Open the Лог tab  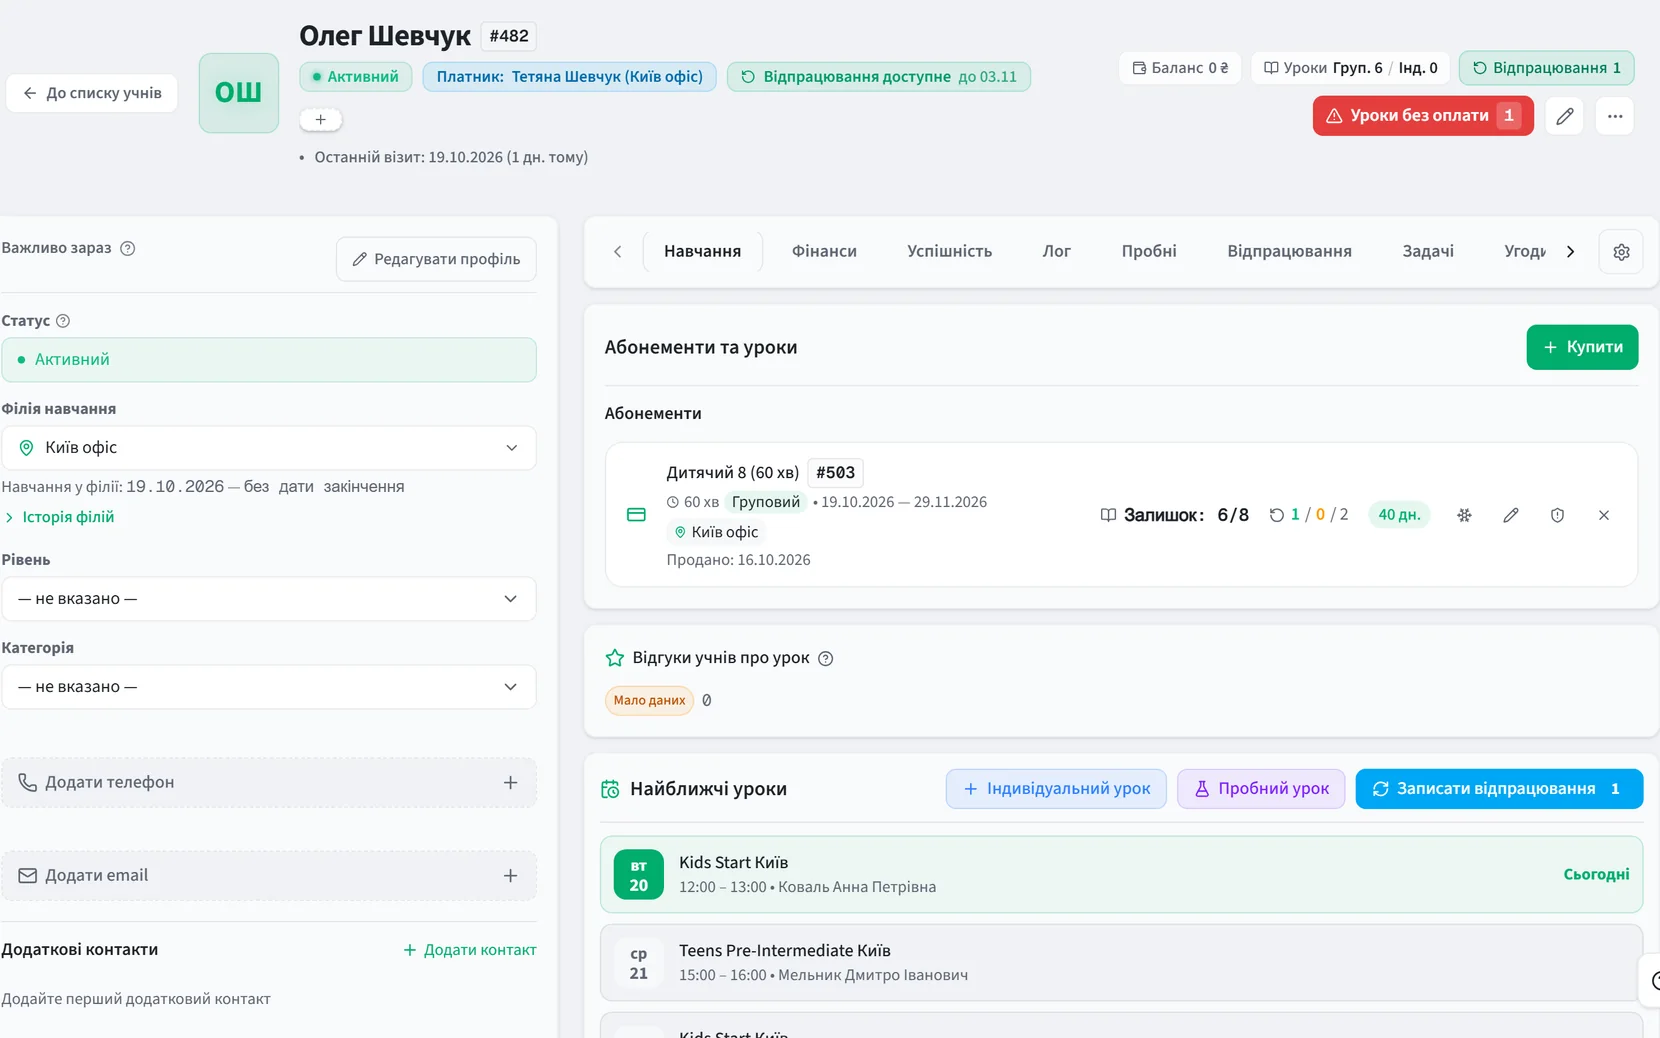point(1056,252)
